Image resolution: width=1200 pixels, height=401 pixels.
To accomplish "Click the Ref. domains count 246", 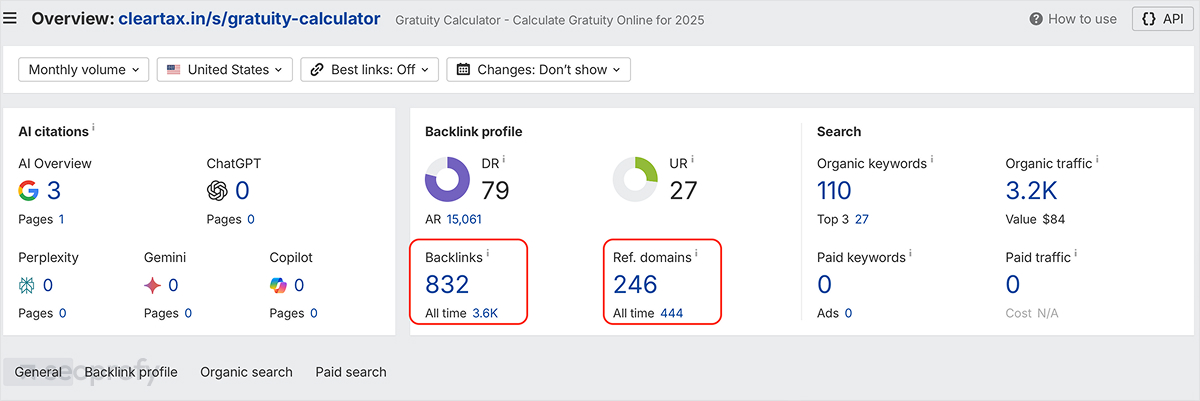I will pos(635,284).
